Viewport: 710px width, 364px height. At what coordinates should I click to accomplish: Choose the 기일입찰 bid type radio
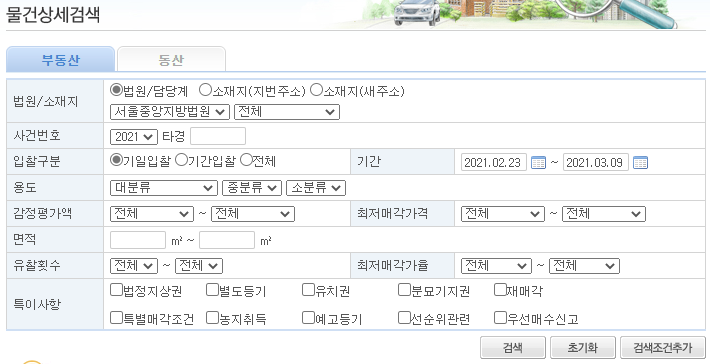[116, 159]
